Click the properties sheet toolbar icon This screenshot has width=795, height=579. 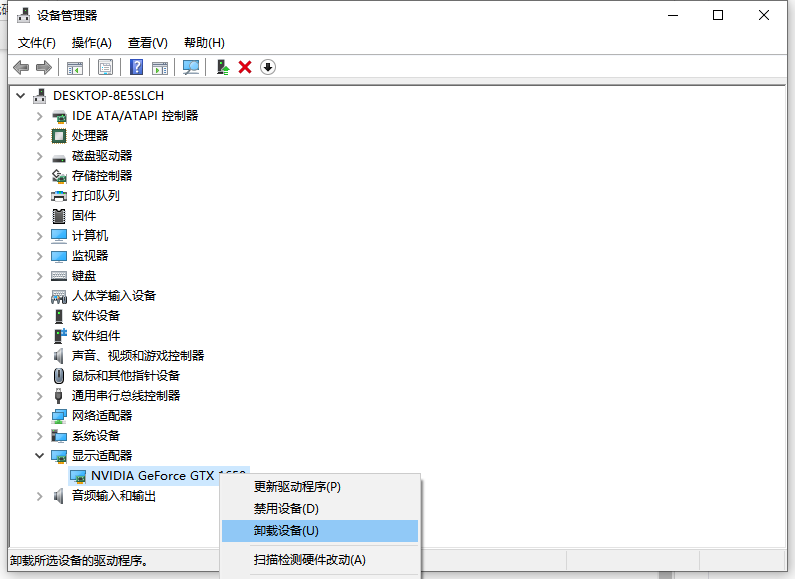tap(105, 67)
